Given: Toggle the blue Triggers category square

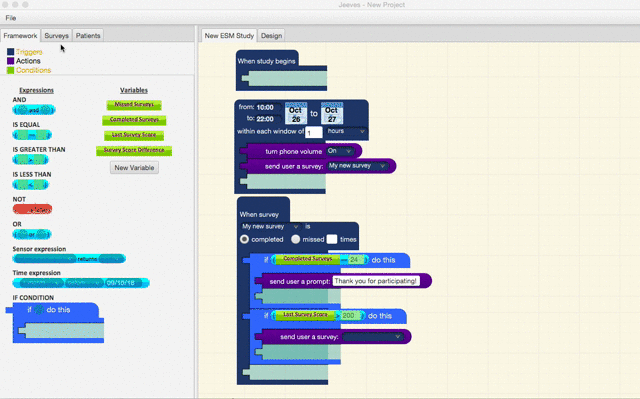Looking at the screenshot, I should pos(11,52).
